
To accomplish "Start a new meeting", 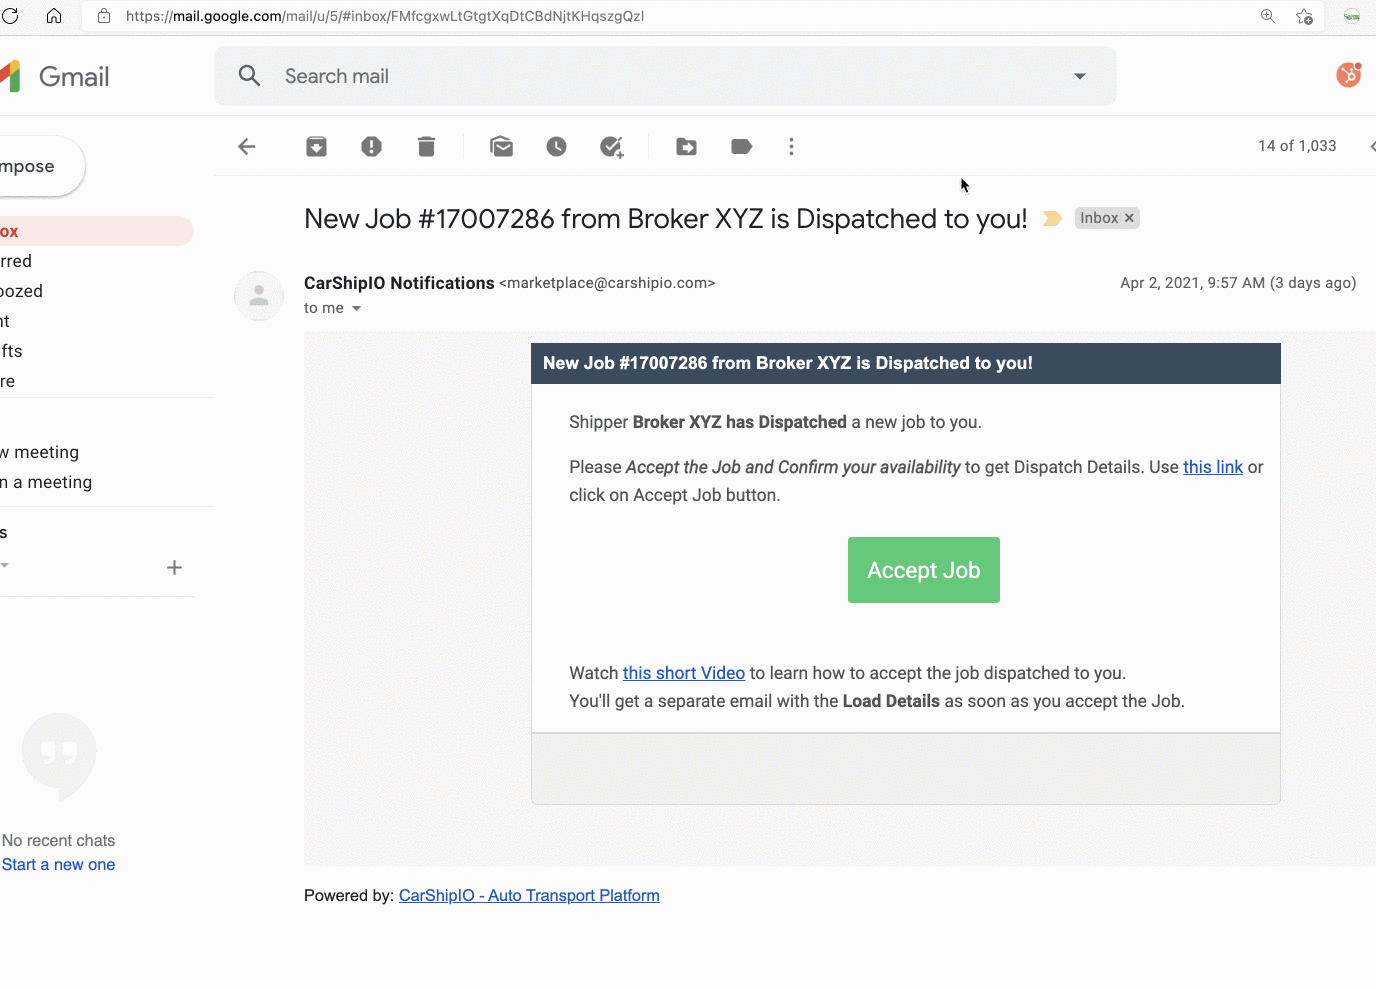I will (x=40, y=452).
